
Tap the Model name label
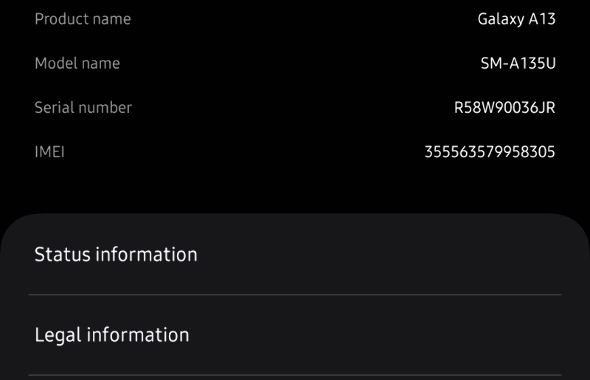[x=77, y=63]
